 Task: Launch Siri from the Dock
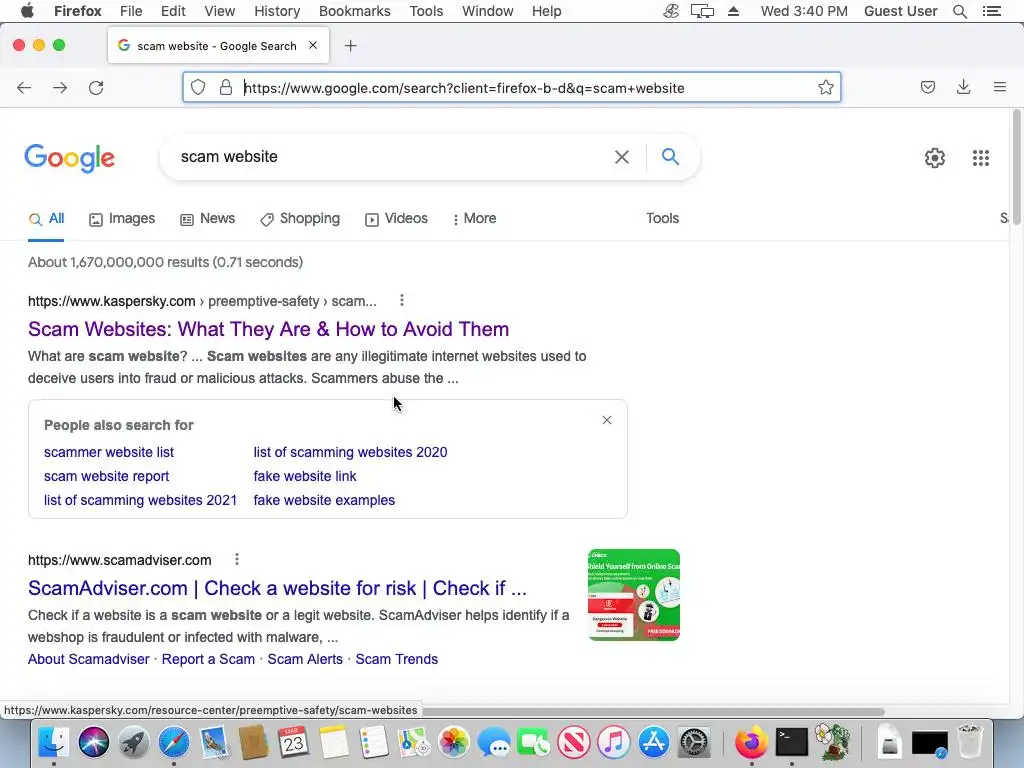[x=93, y=743]
